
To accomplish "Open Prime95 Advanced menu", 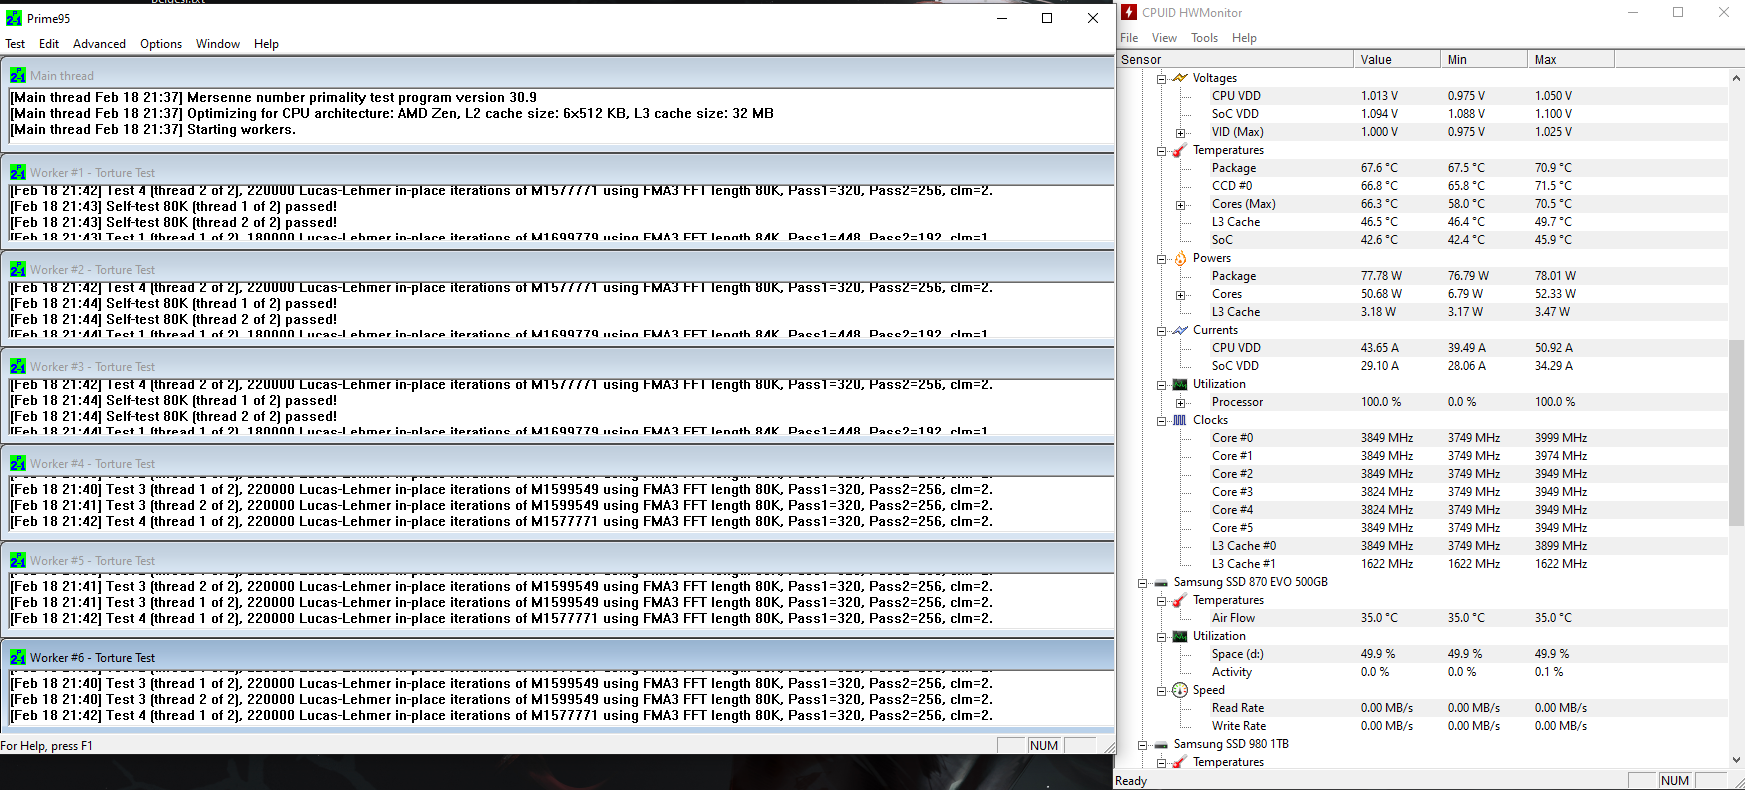I will (x=99, y=44).
